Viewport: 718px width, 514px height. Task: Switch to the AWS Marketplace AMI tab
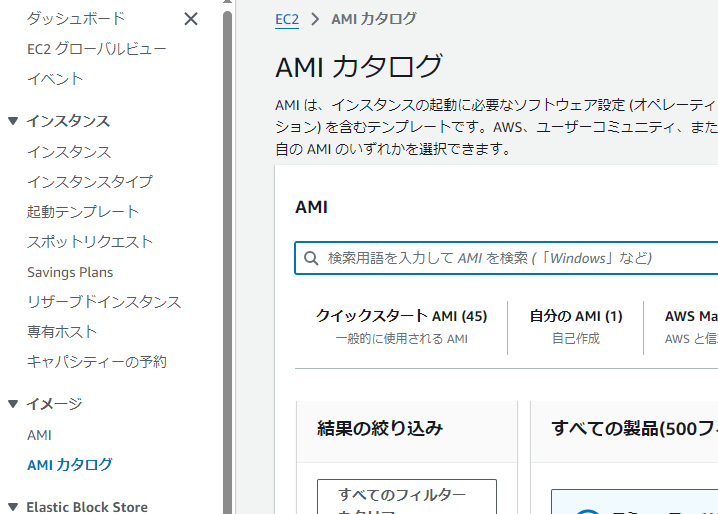[691, 327]
